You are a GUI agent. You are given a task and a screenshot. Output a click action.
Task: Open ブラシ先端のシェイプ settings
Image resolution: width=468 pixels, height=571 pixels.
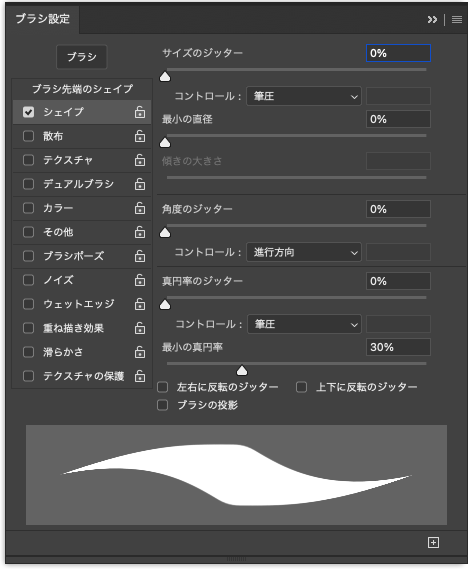tap(82, 89)
